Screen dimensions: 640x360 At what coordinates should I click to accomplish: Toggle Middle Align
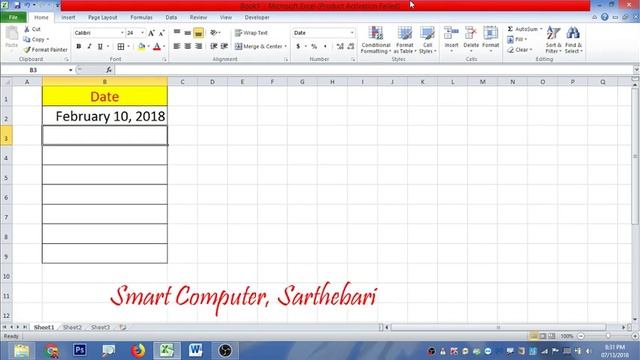[x=187, y=33]
